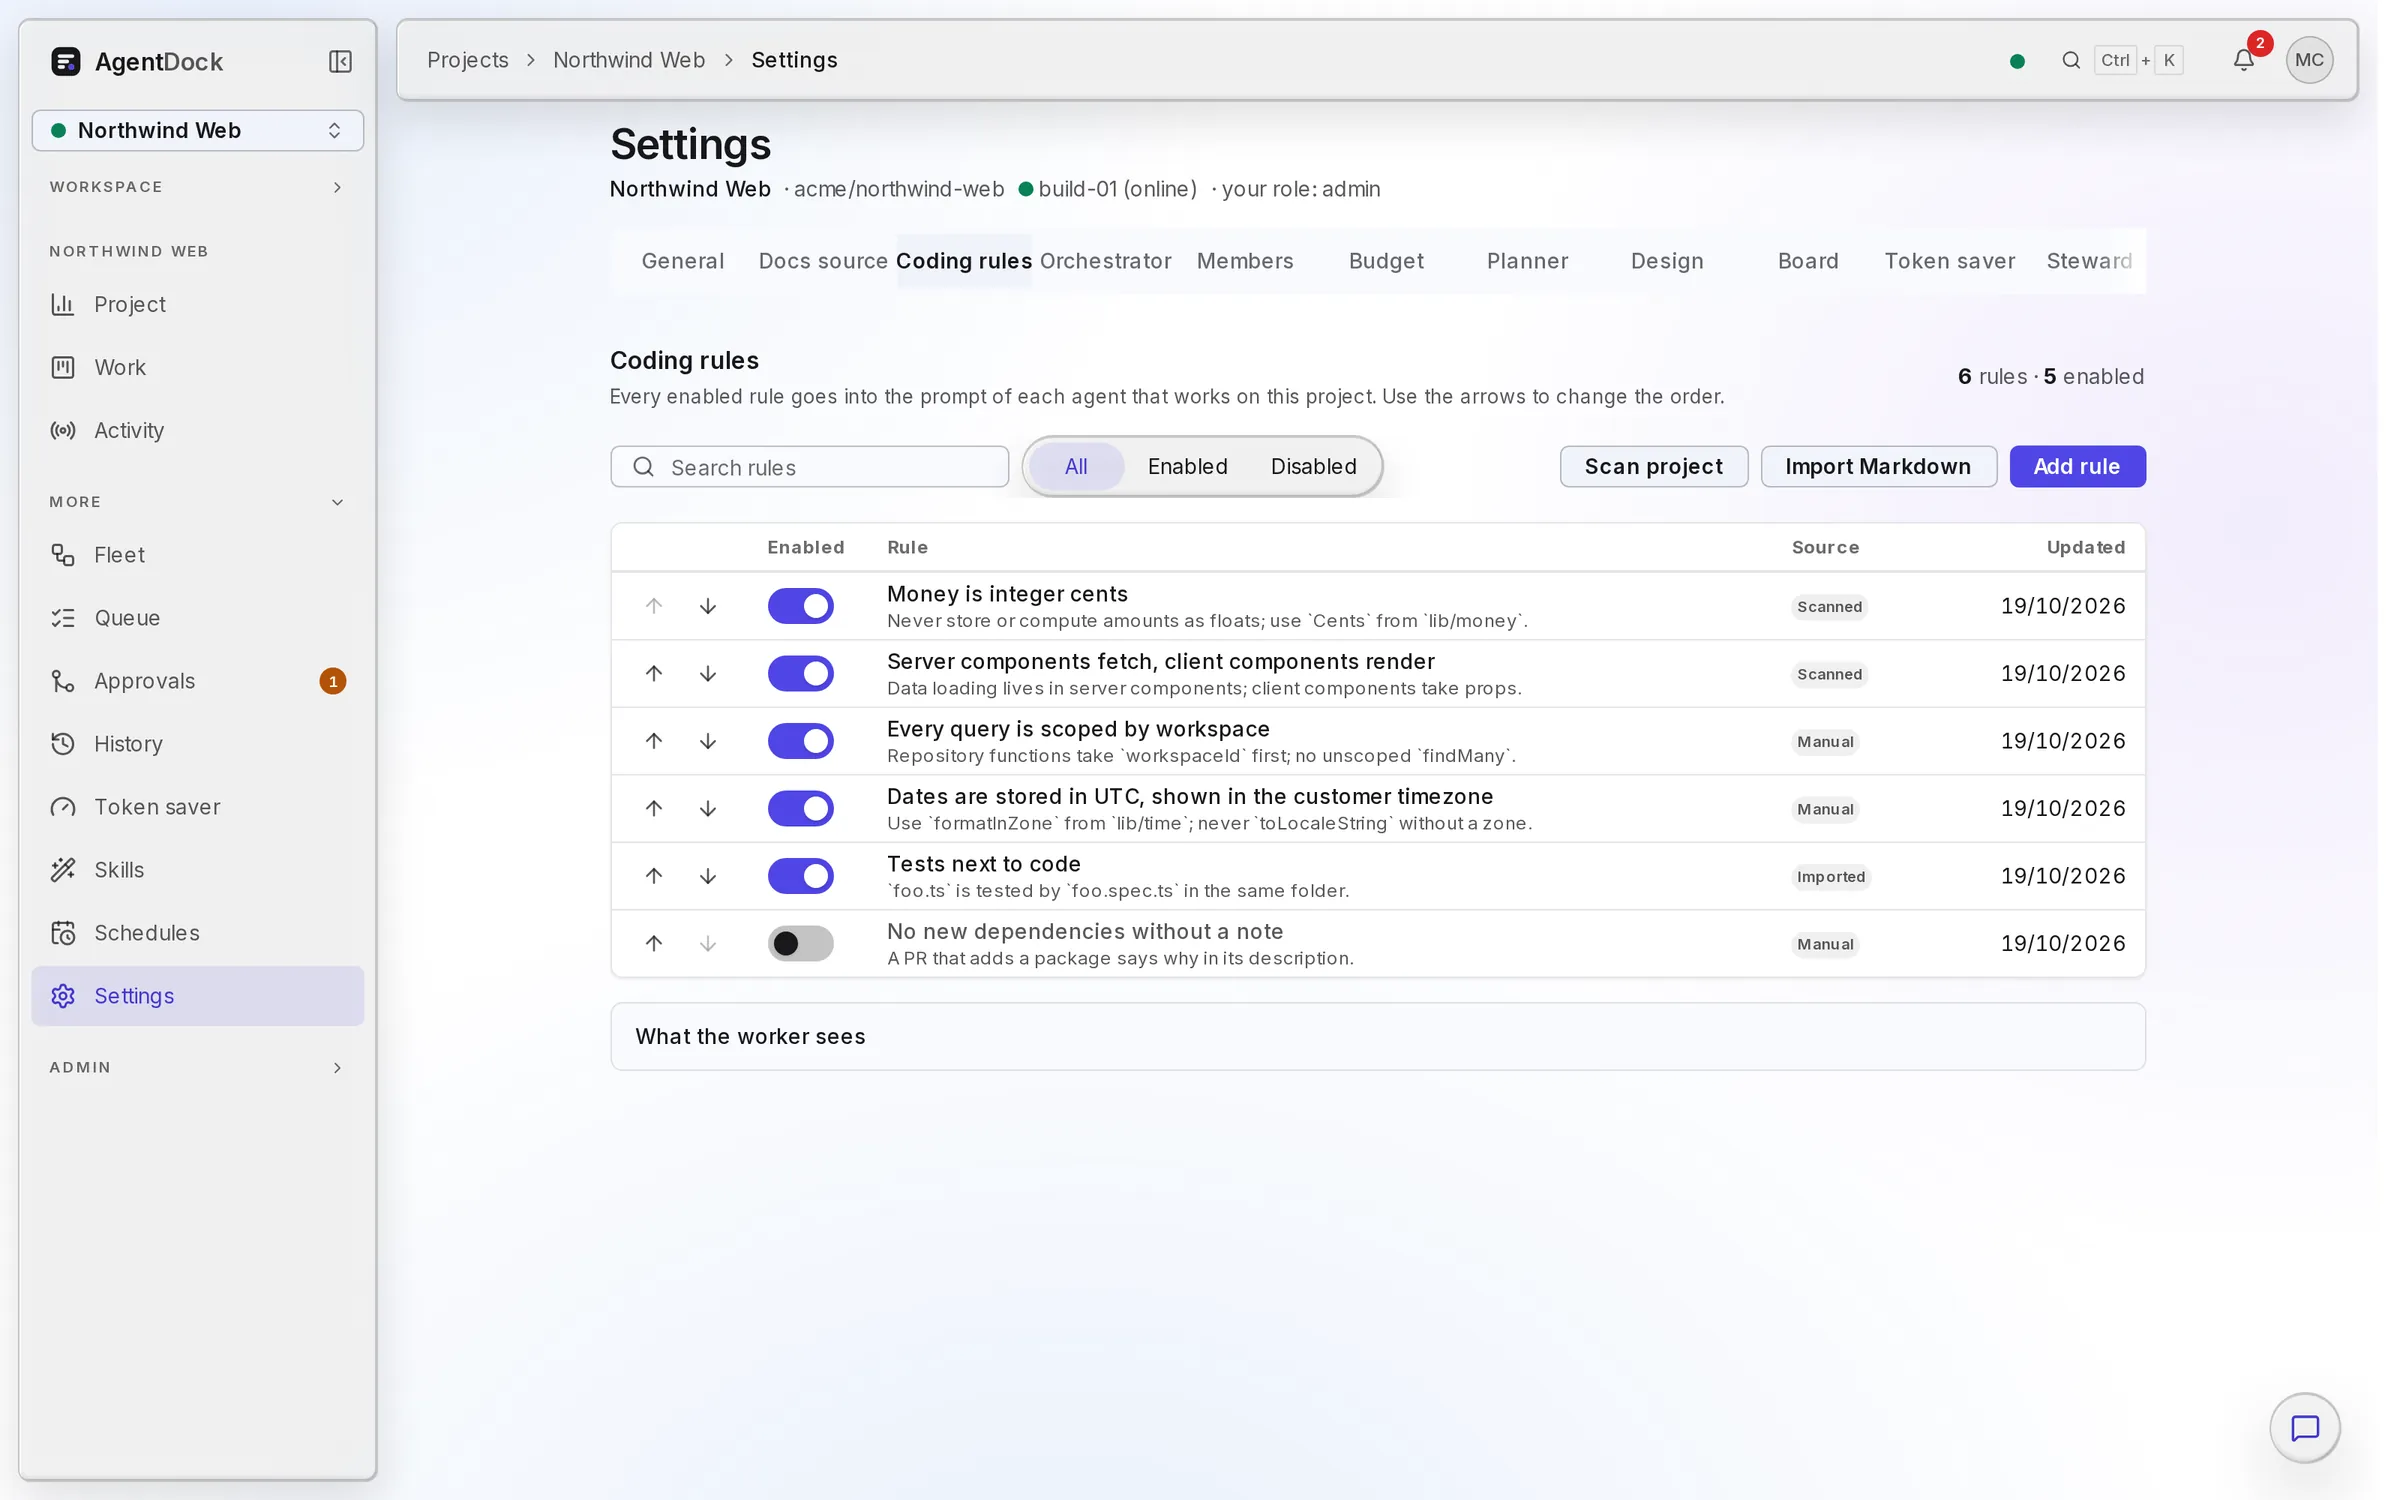Expand 'What the worker sees' panel
2400x1500 pixels.
coord(1378,1036)
